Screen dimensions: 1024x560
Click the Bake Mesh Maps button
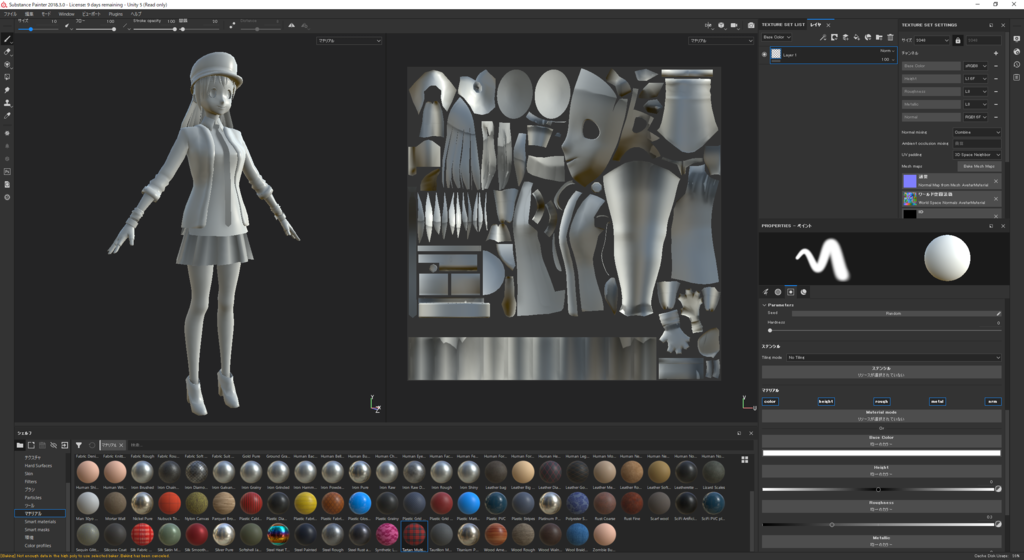978,166
